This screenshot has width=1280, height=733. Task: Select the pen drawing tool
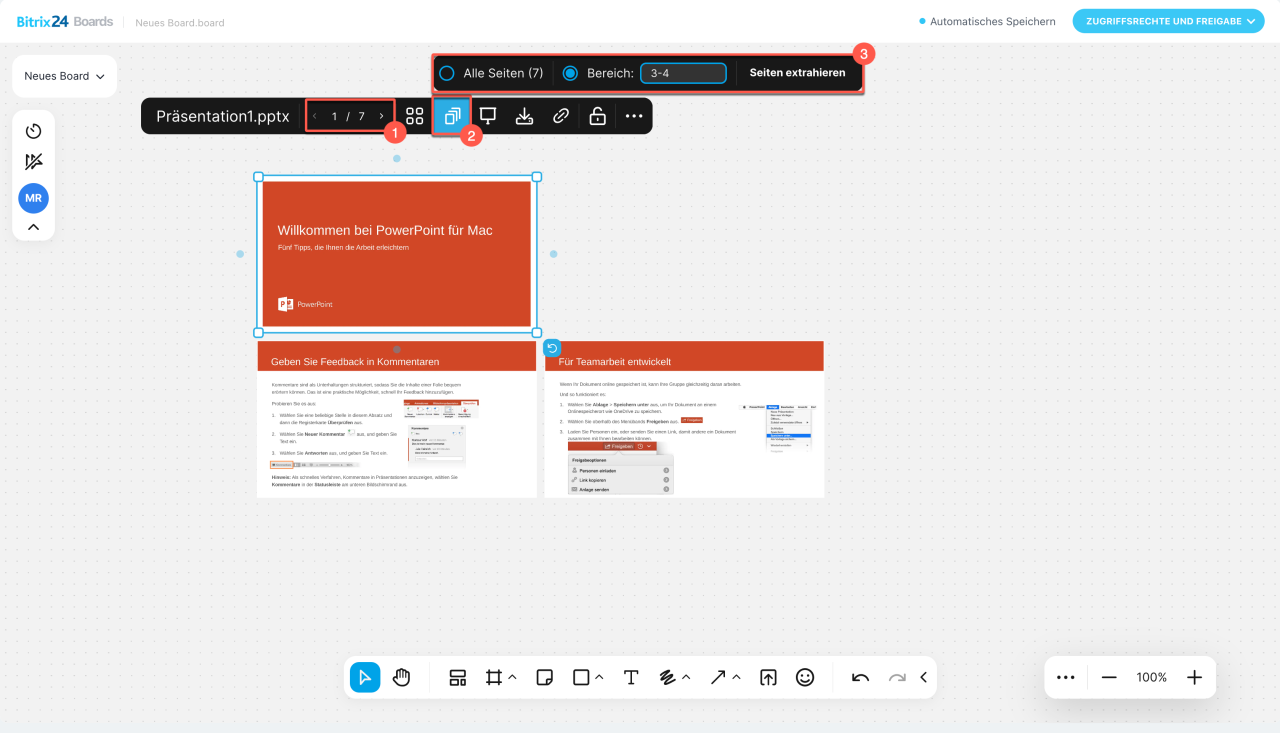coord(668,677)
